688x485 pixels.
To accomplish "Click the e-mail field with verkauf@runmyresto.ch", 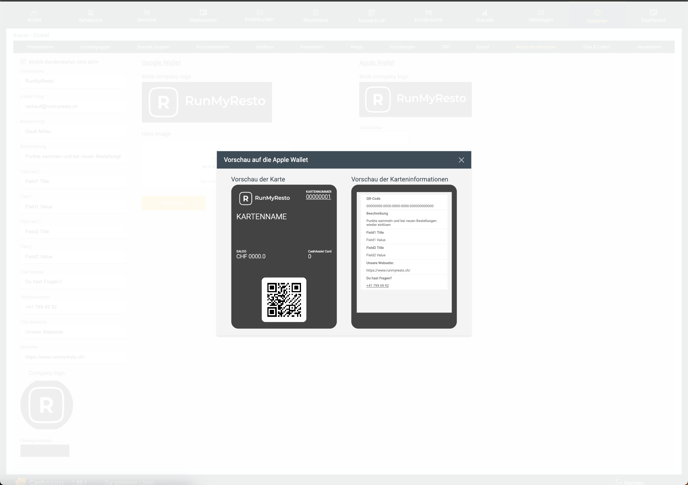I will (x=73, y=106).
